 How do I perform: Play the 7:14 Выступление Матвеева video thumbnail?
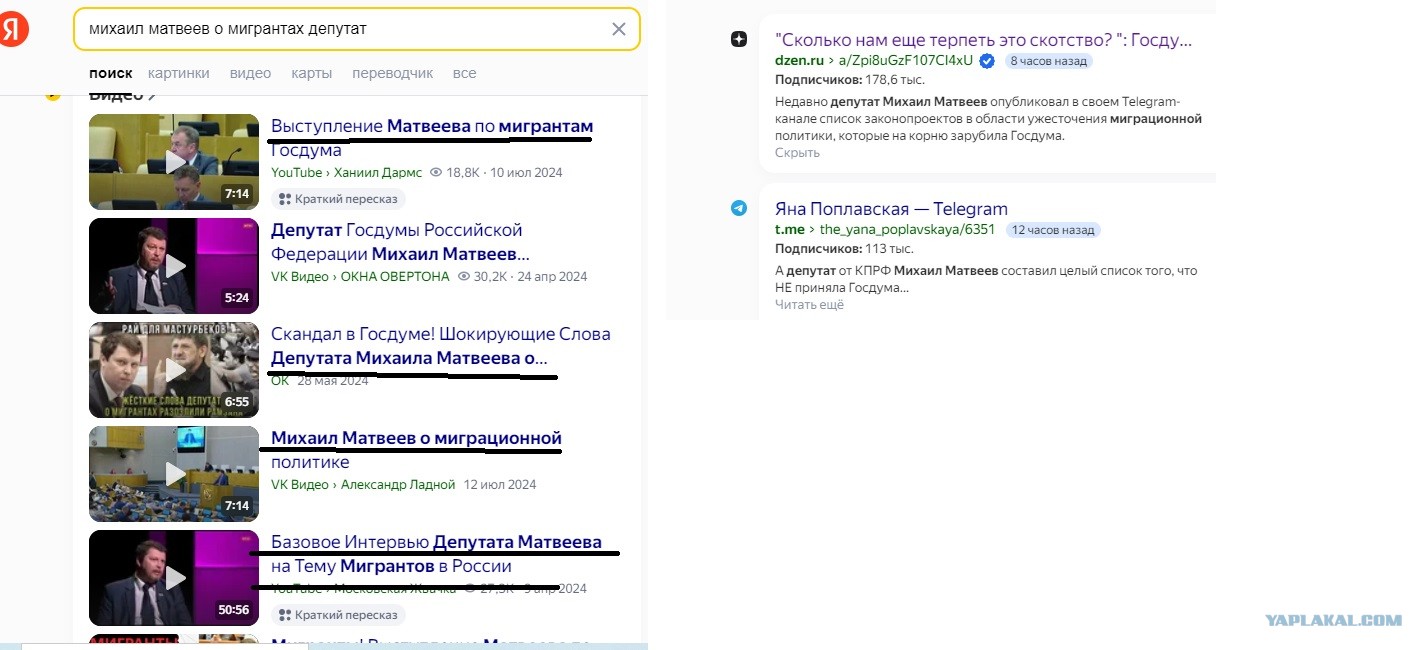[x=174, y=161]
